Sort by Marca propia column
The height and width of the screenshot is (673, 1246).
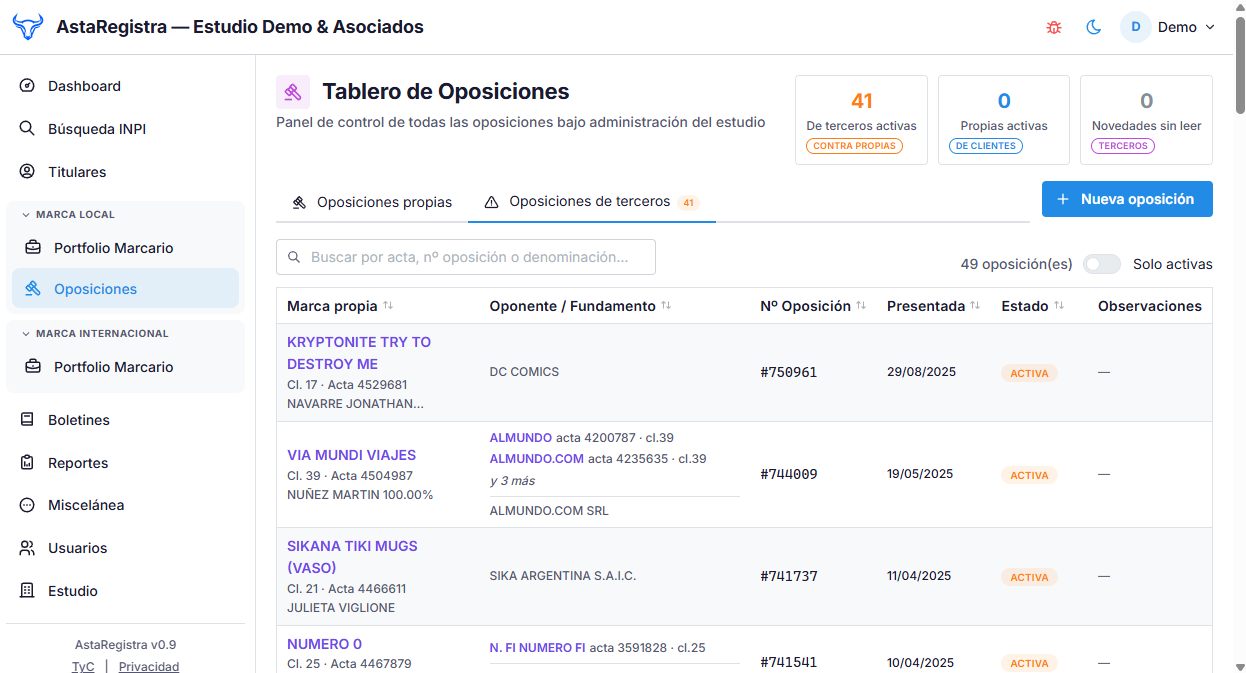[340, 306]
